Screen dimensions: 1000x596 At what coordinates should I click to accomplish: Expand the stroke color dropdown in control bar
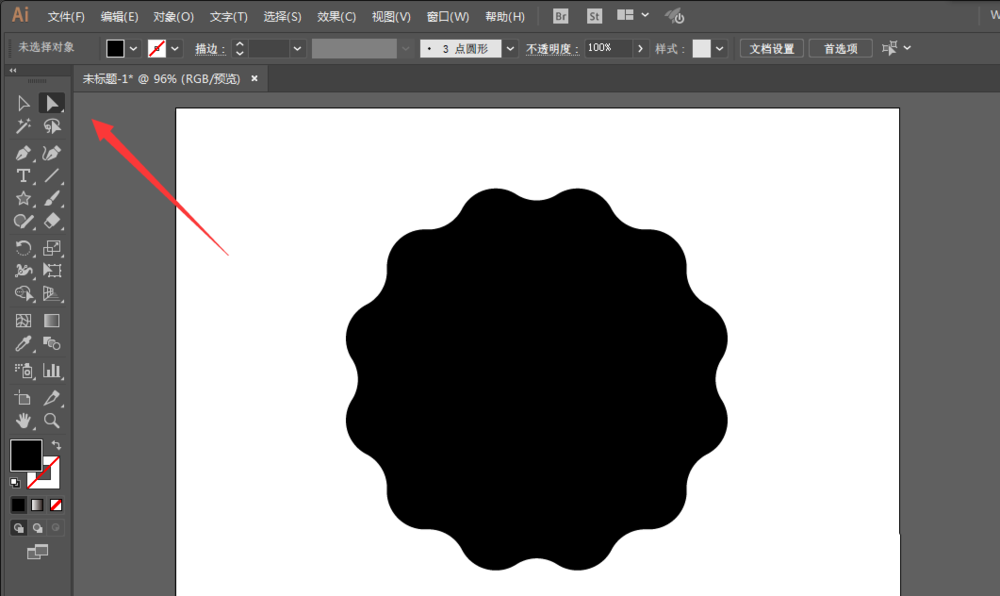click(x=175, y=48)
